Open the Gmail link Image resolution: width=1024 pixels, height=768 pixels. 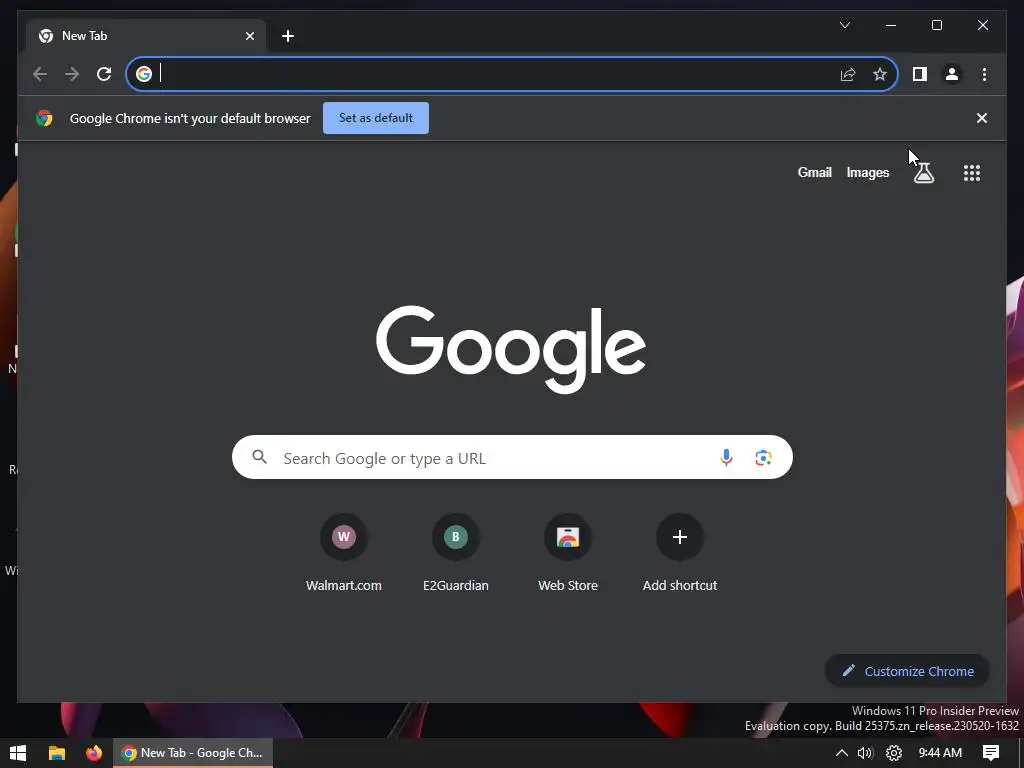click(814, 172)
